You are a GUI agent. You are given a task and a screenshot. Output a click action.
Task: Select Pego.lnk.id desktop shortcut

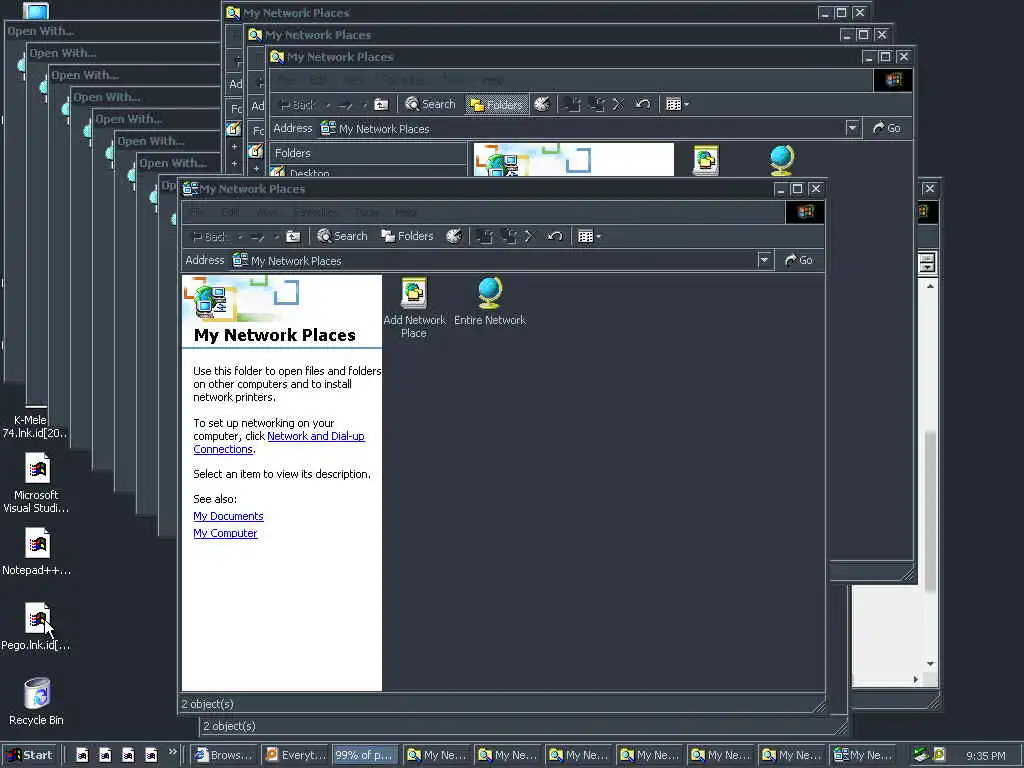tap(37, 626)
